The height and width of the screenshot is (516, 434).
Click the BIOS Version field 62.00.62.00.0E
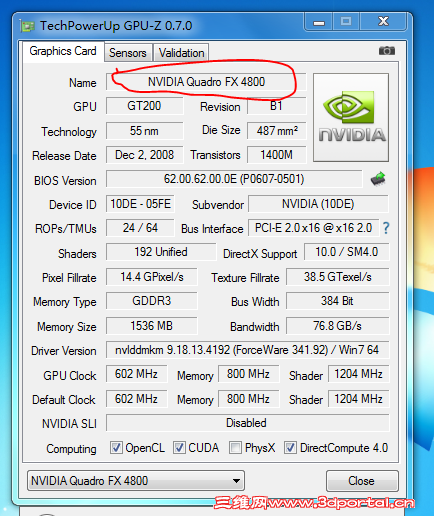(x=234, y=179)
